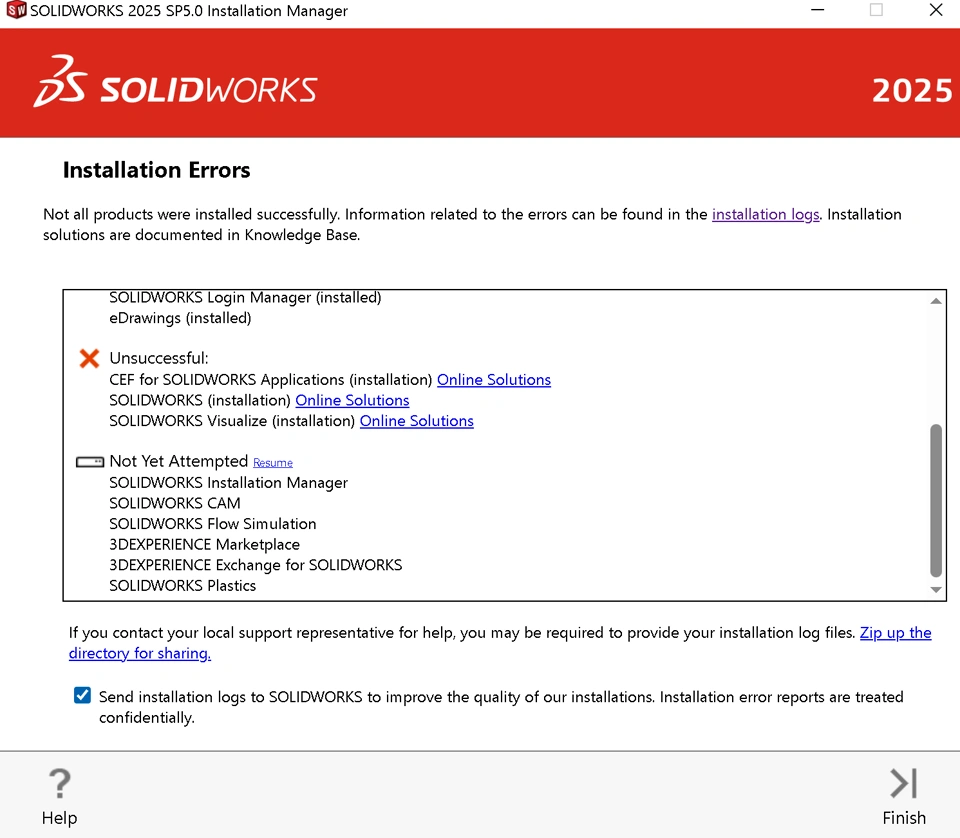
Task: Click the Unsuccessful: heading text
Action: coord(159,358)
